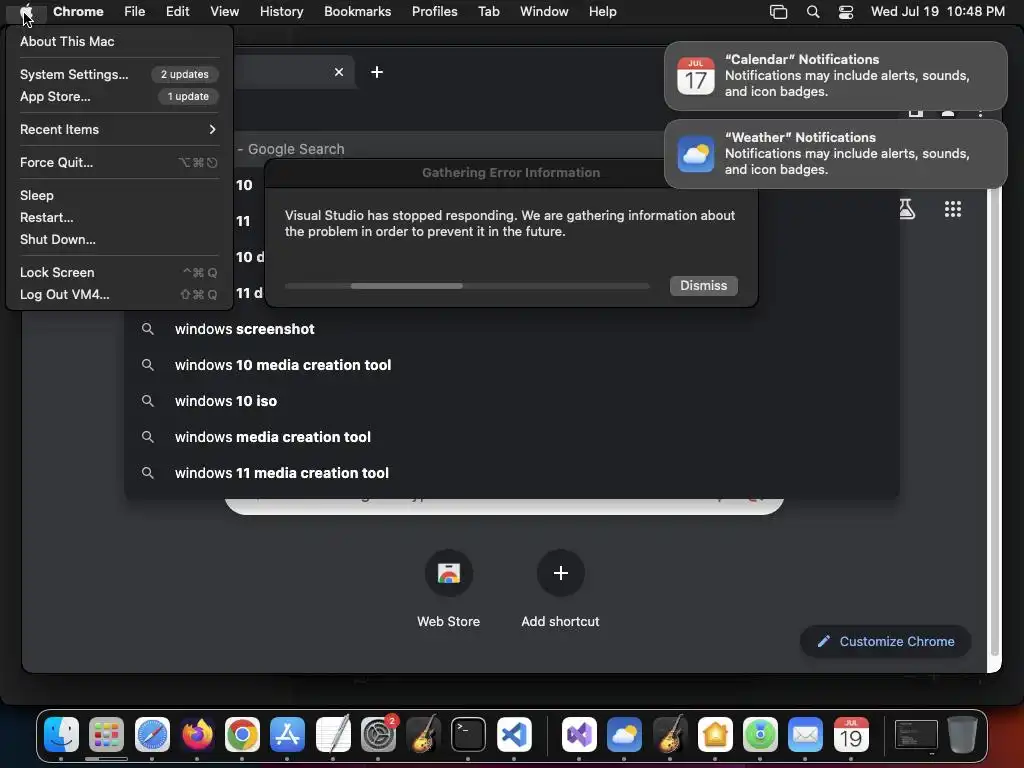This screenshot has height=768, width=1024.
Task: Dismiss the Visual Studio error dialog
Action: (703, 285)
